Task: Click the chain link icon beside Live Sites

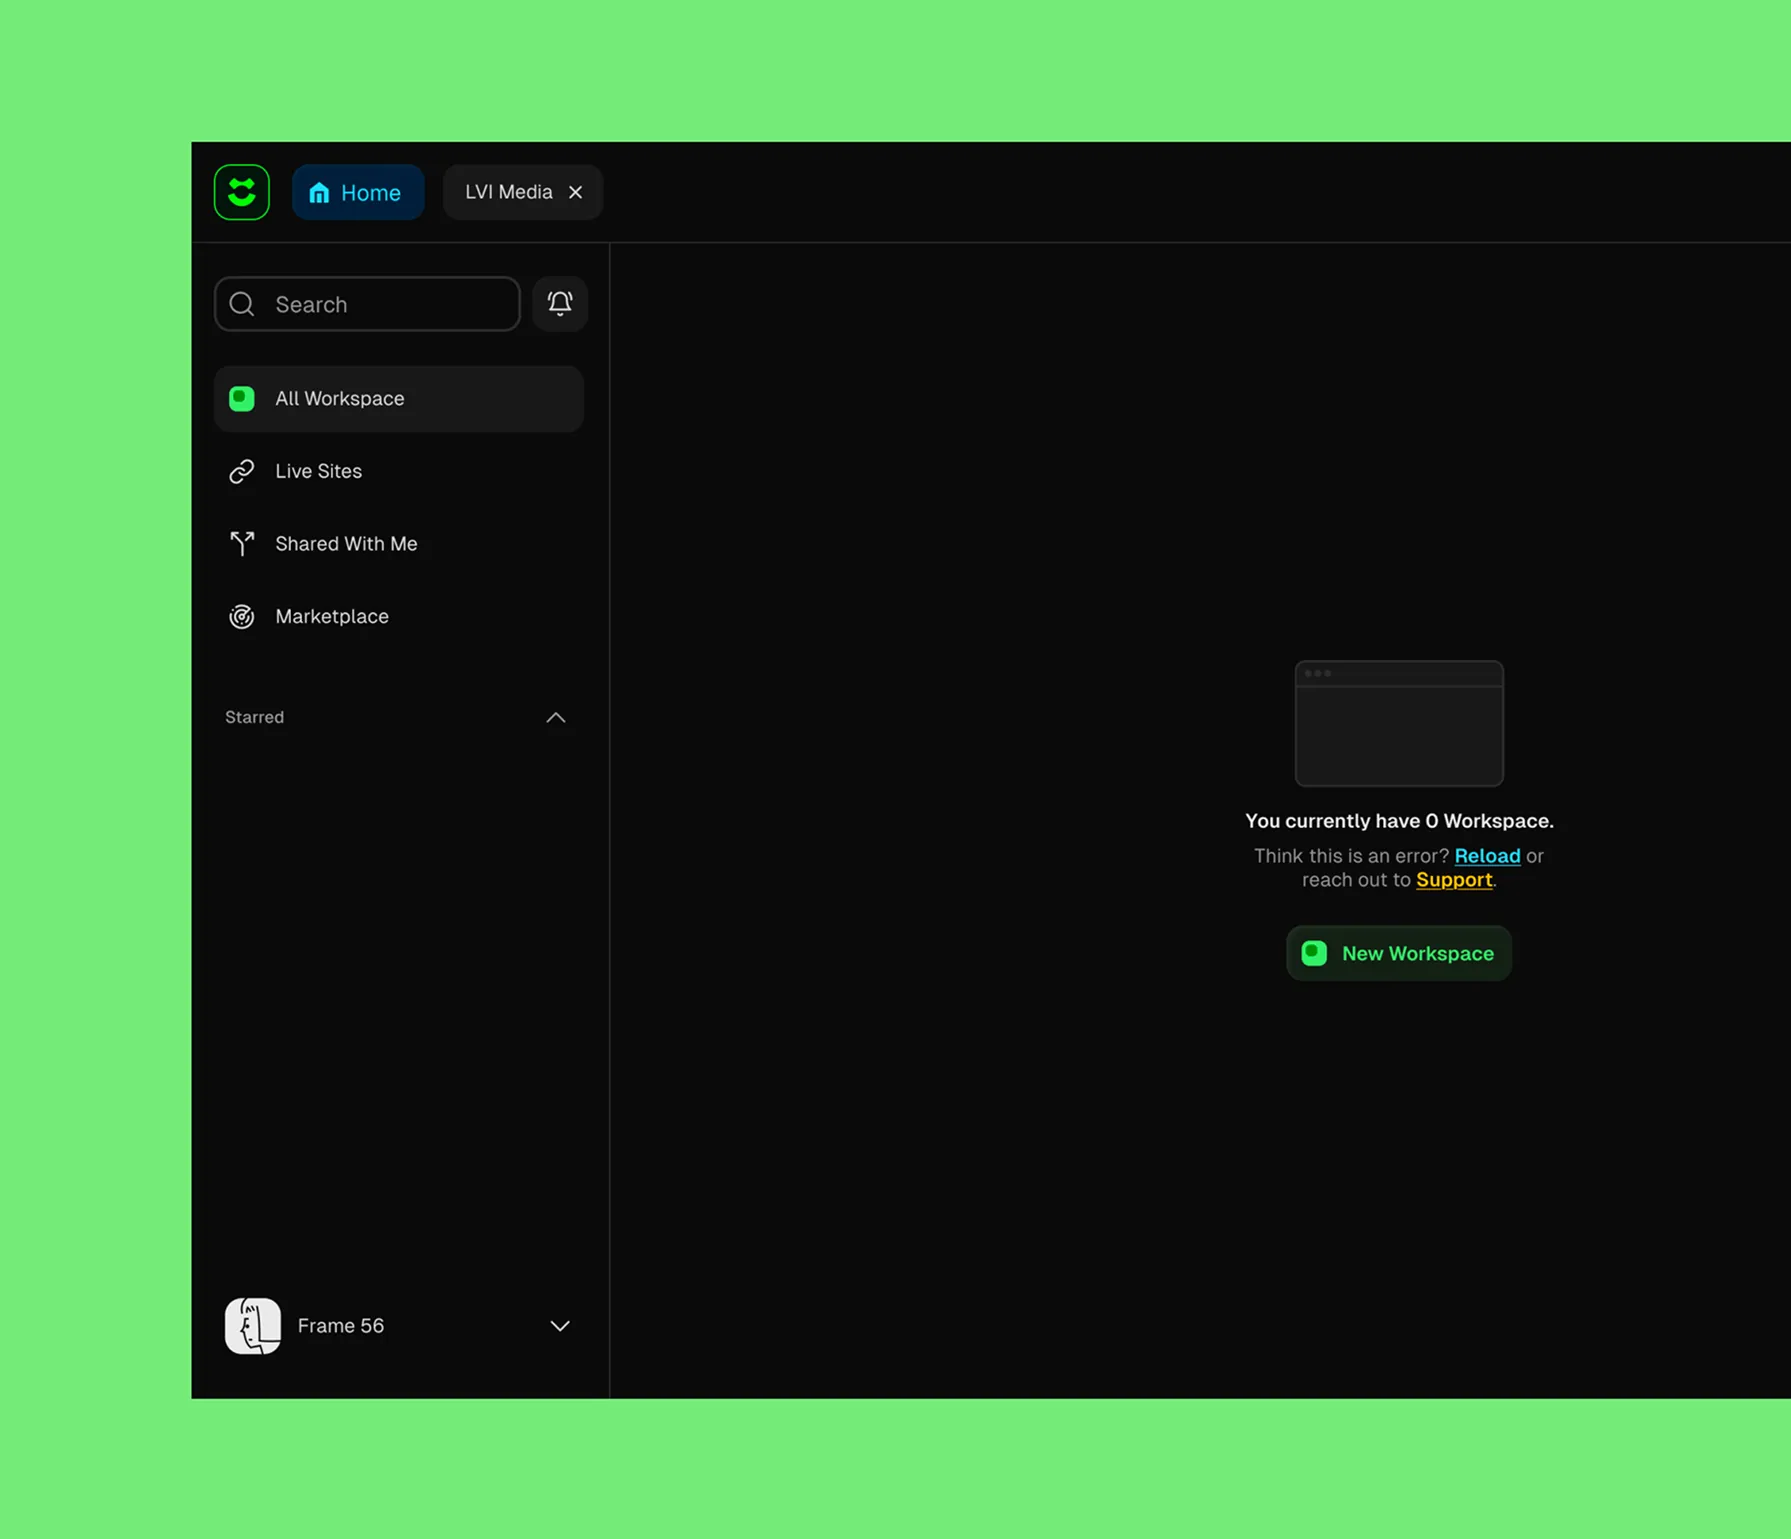Action: [242, 471]
